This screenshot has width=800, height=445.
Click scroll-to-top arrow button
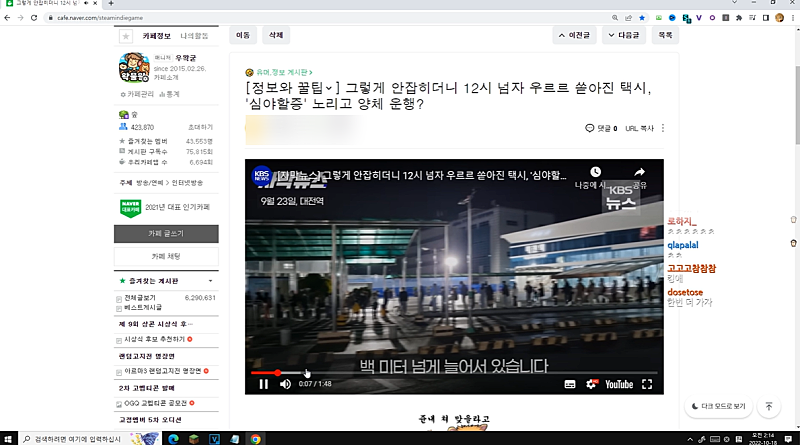(769, 406)
